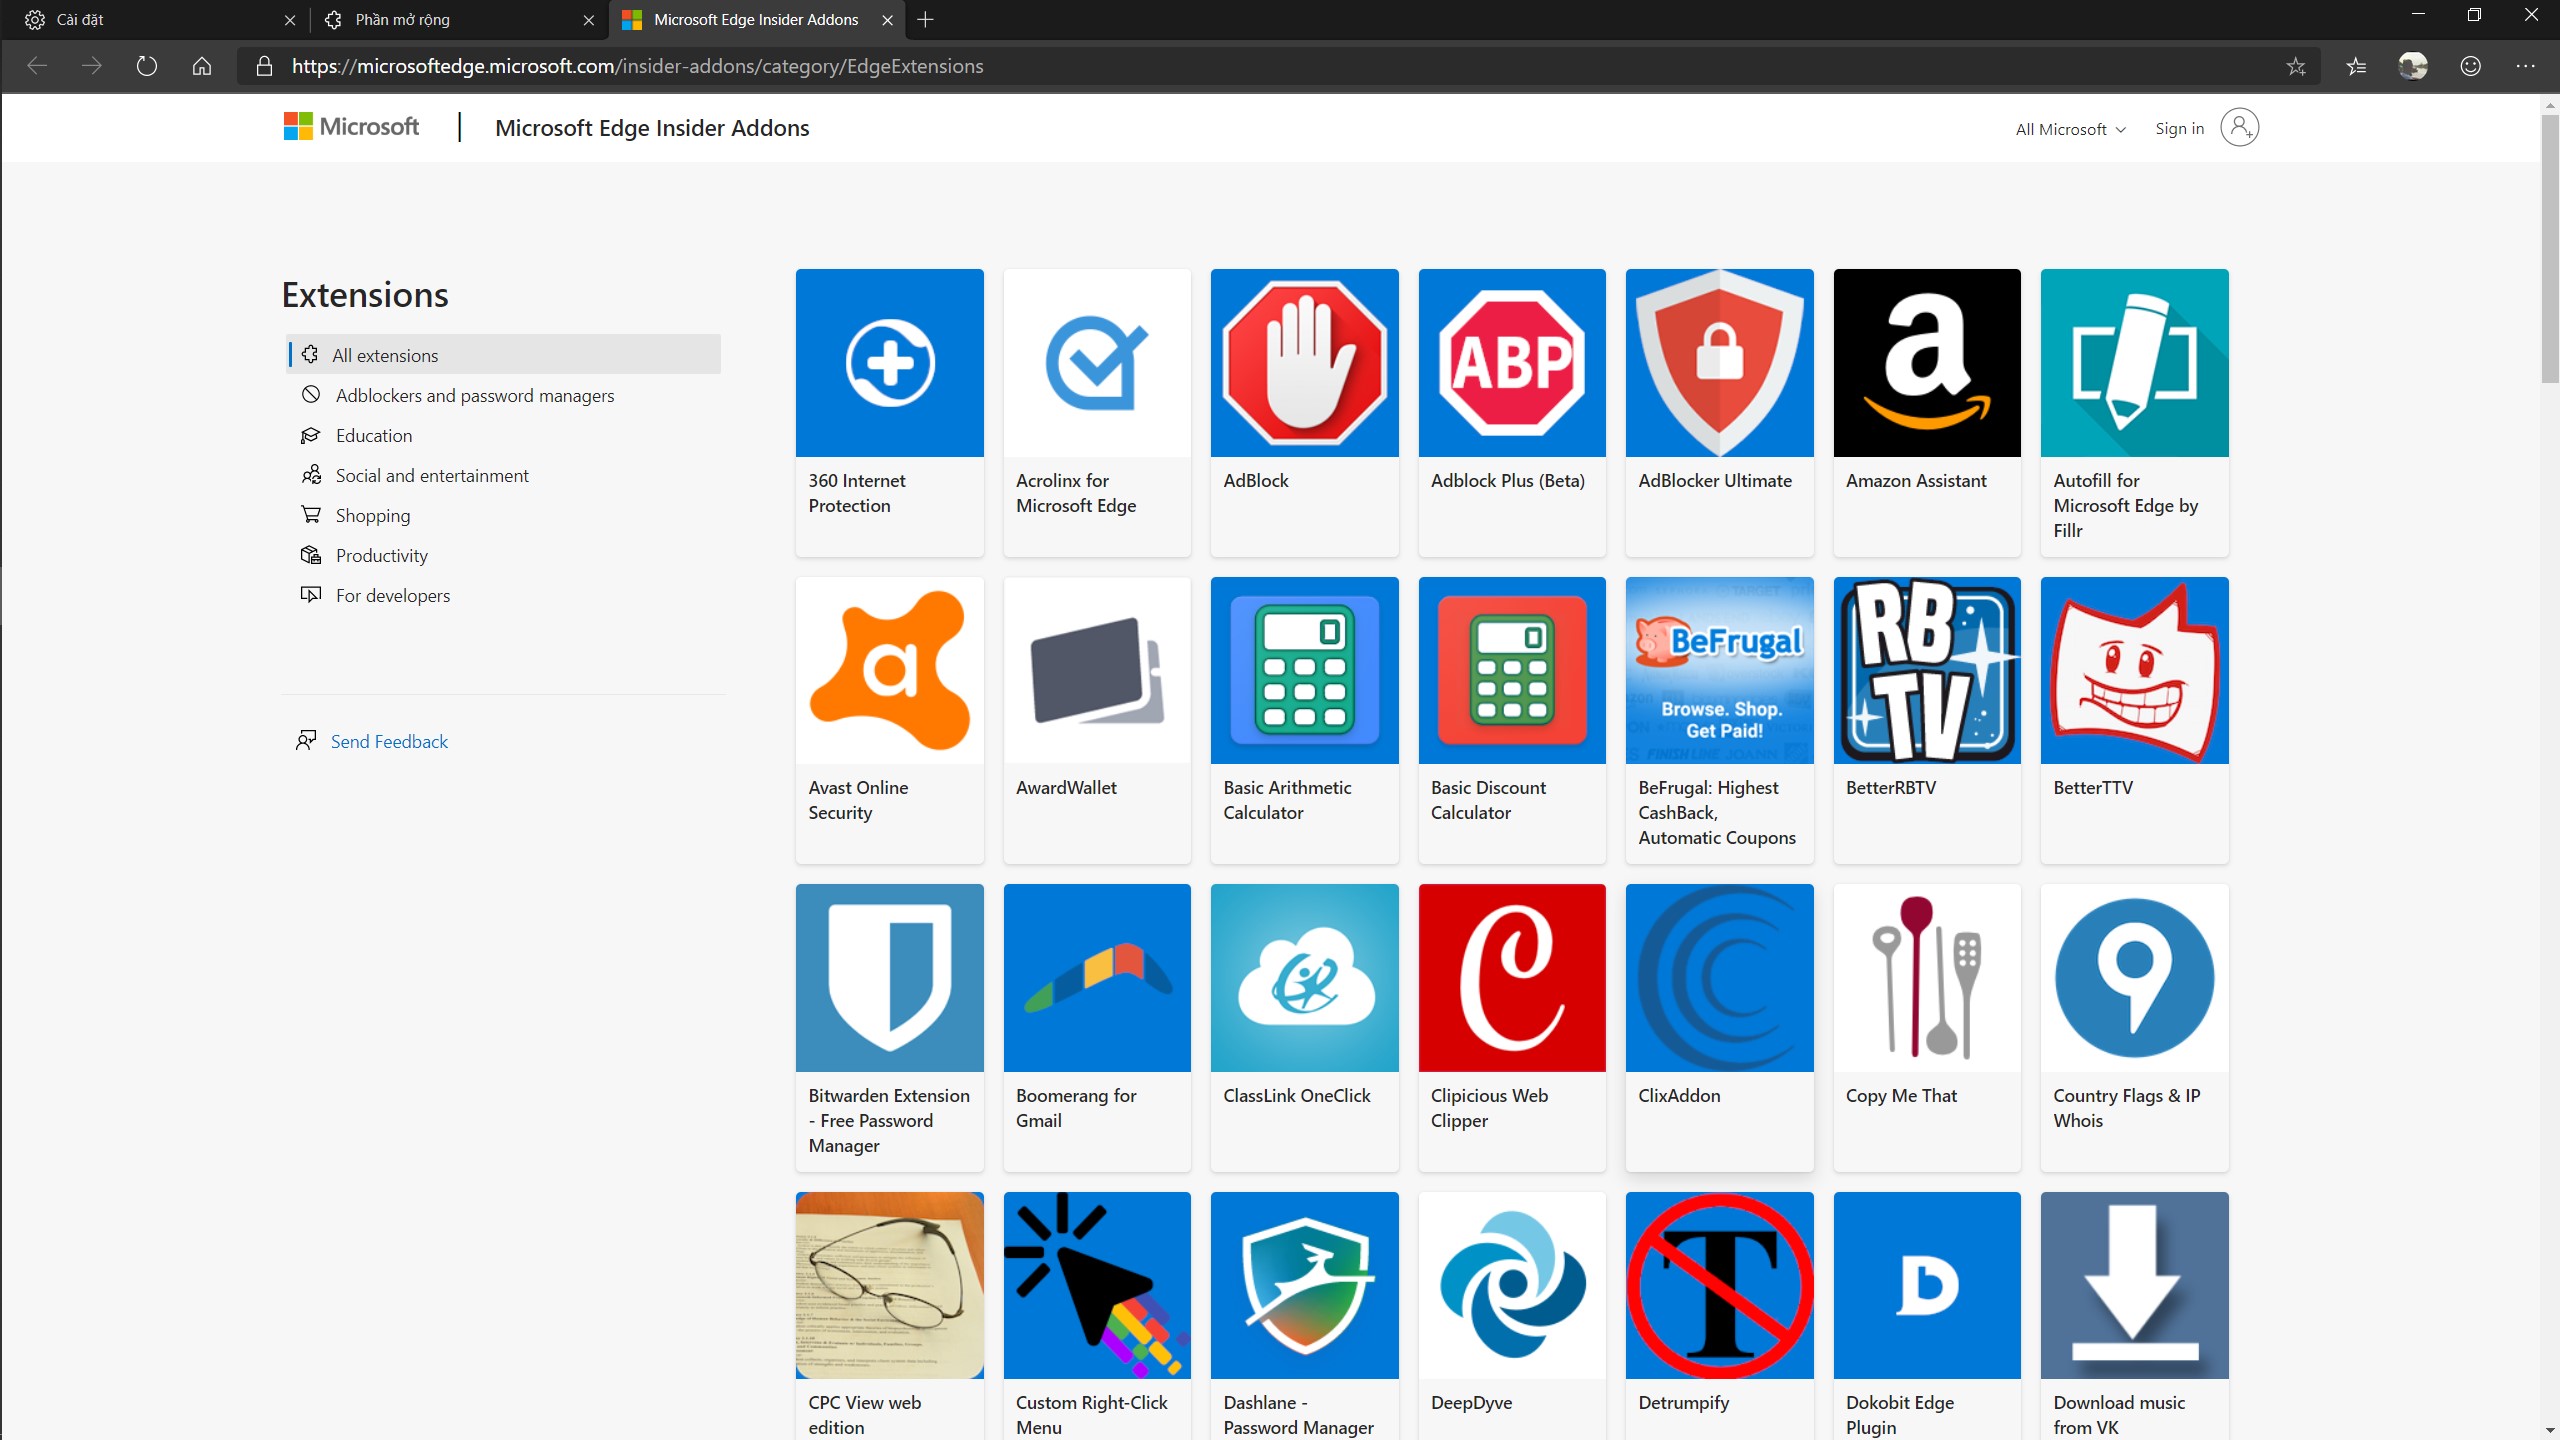Open the Acrolinx for Microsoft Edge icon

tap(1097, 362)
